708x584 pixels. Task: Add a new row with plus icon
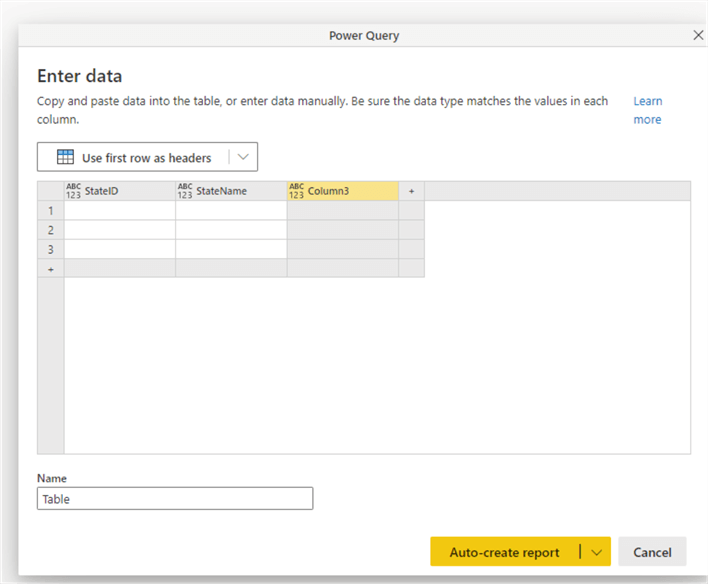tap(50, 268)
